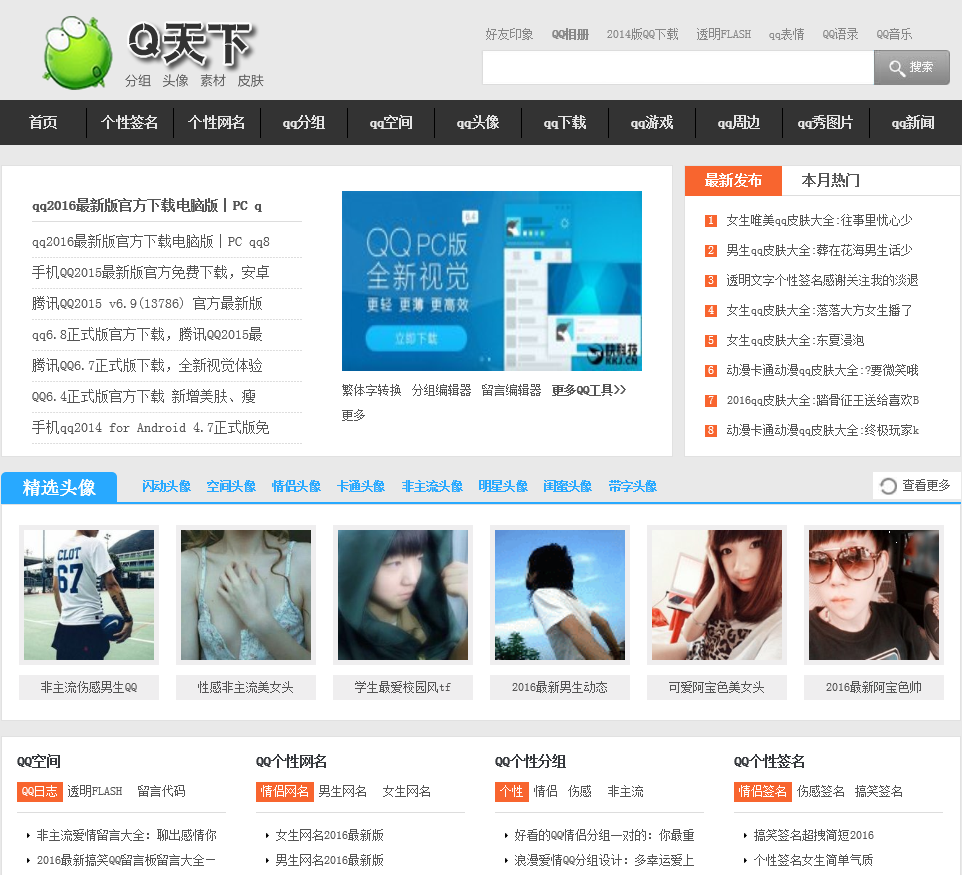Select the 个性 tag under QQ个性分组

coord(512,792)
